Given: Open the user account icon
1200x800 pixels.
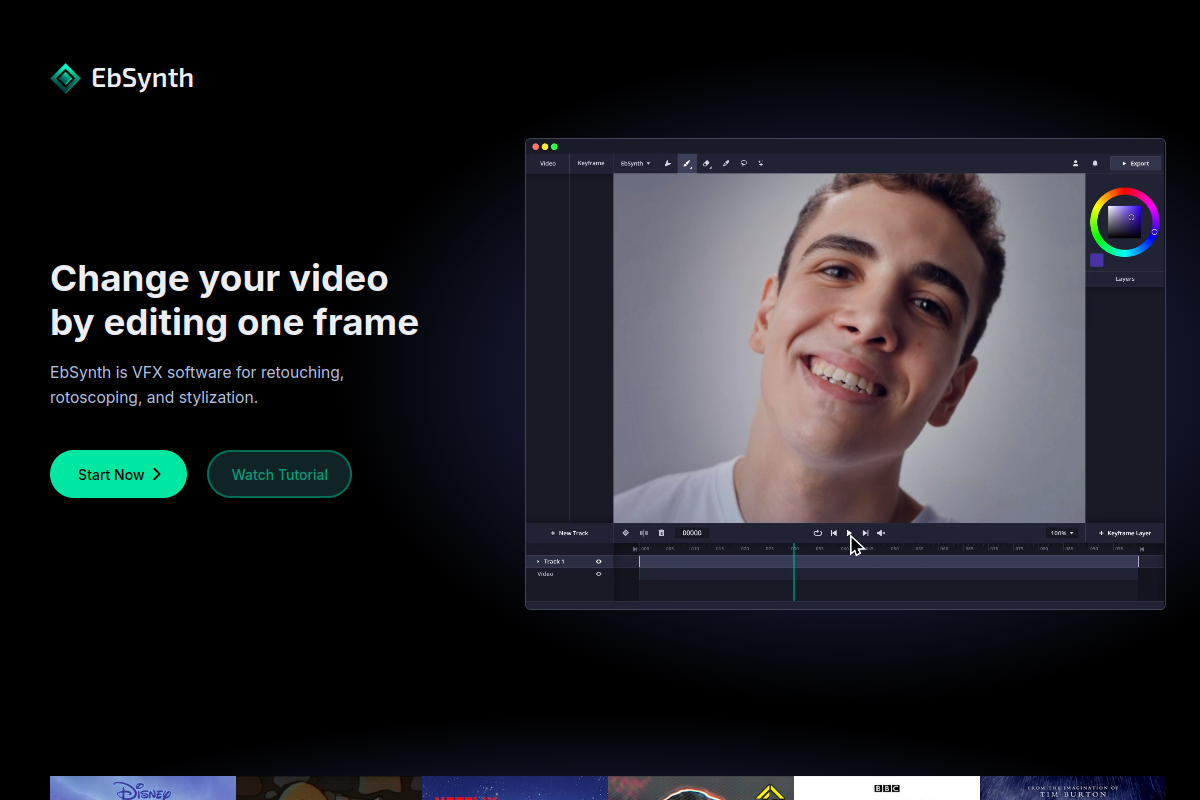Looking at the screenshot, I should click(1076, 163).
